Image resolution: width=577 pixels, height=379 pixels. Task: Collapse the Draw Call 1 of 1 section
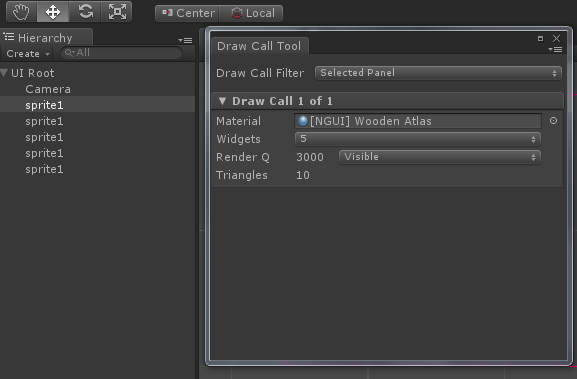(222, 101)
